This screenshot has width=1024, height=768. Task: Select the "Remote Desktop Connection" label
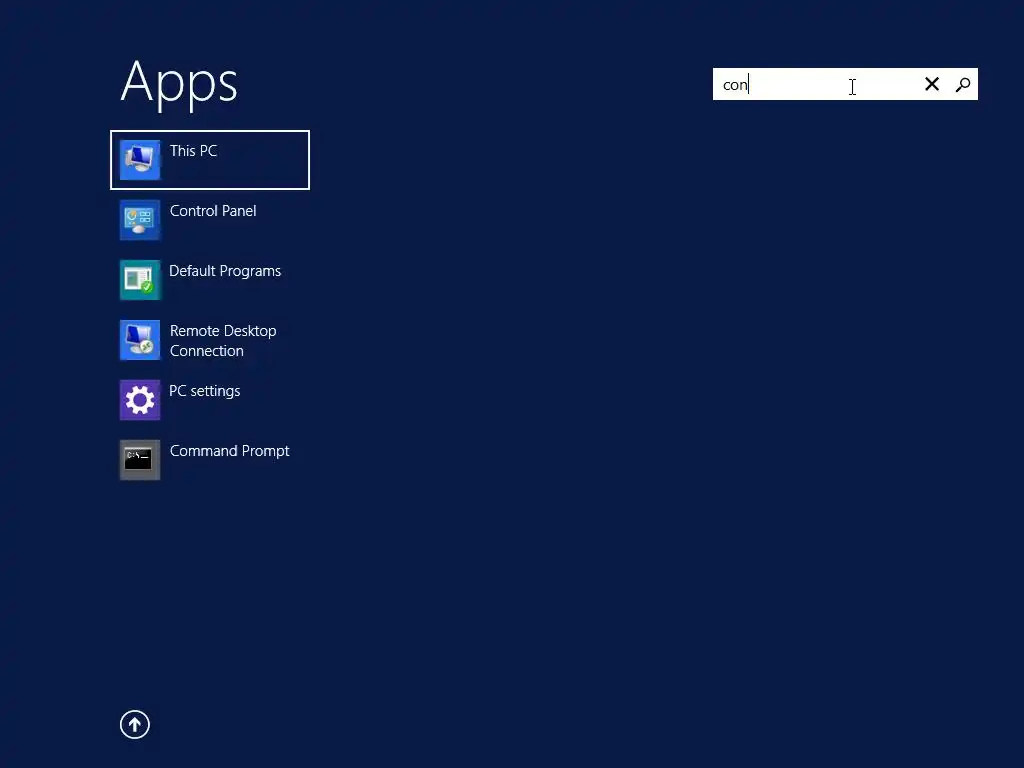click(x=223, y=341)
